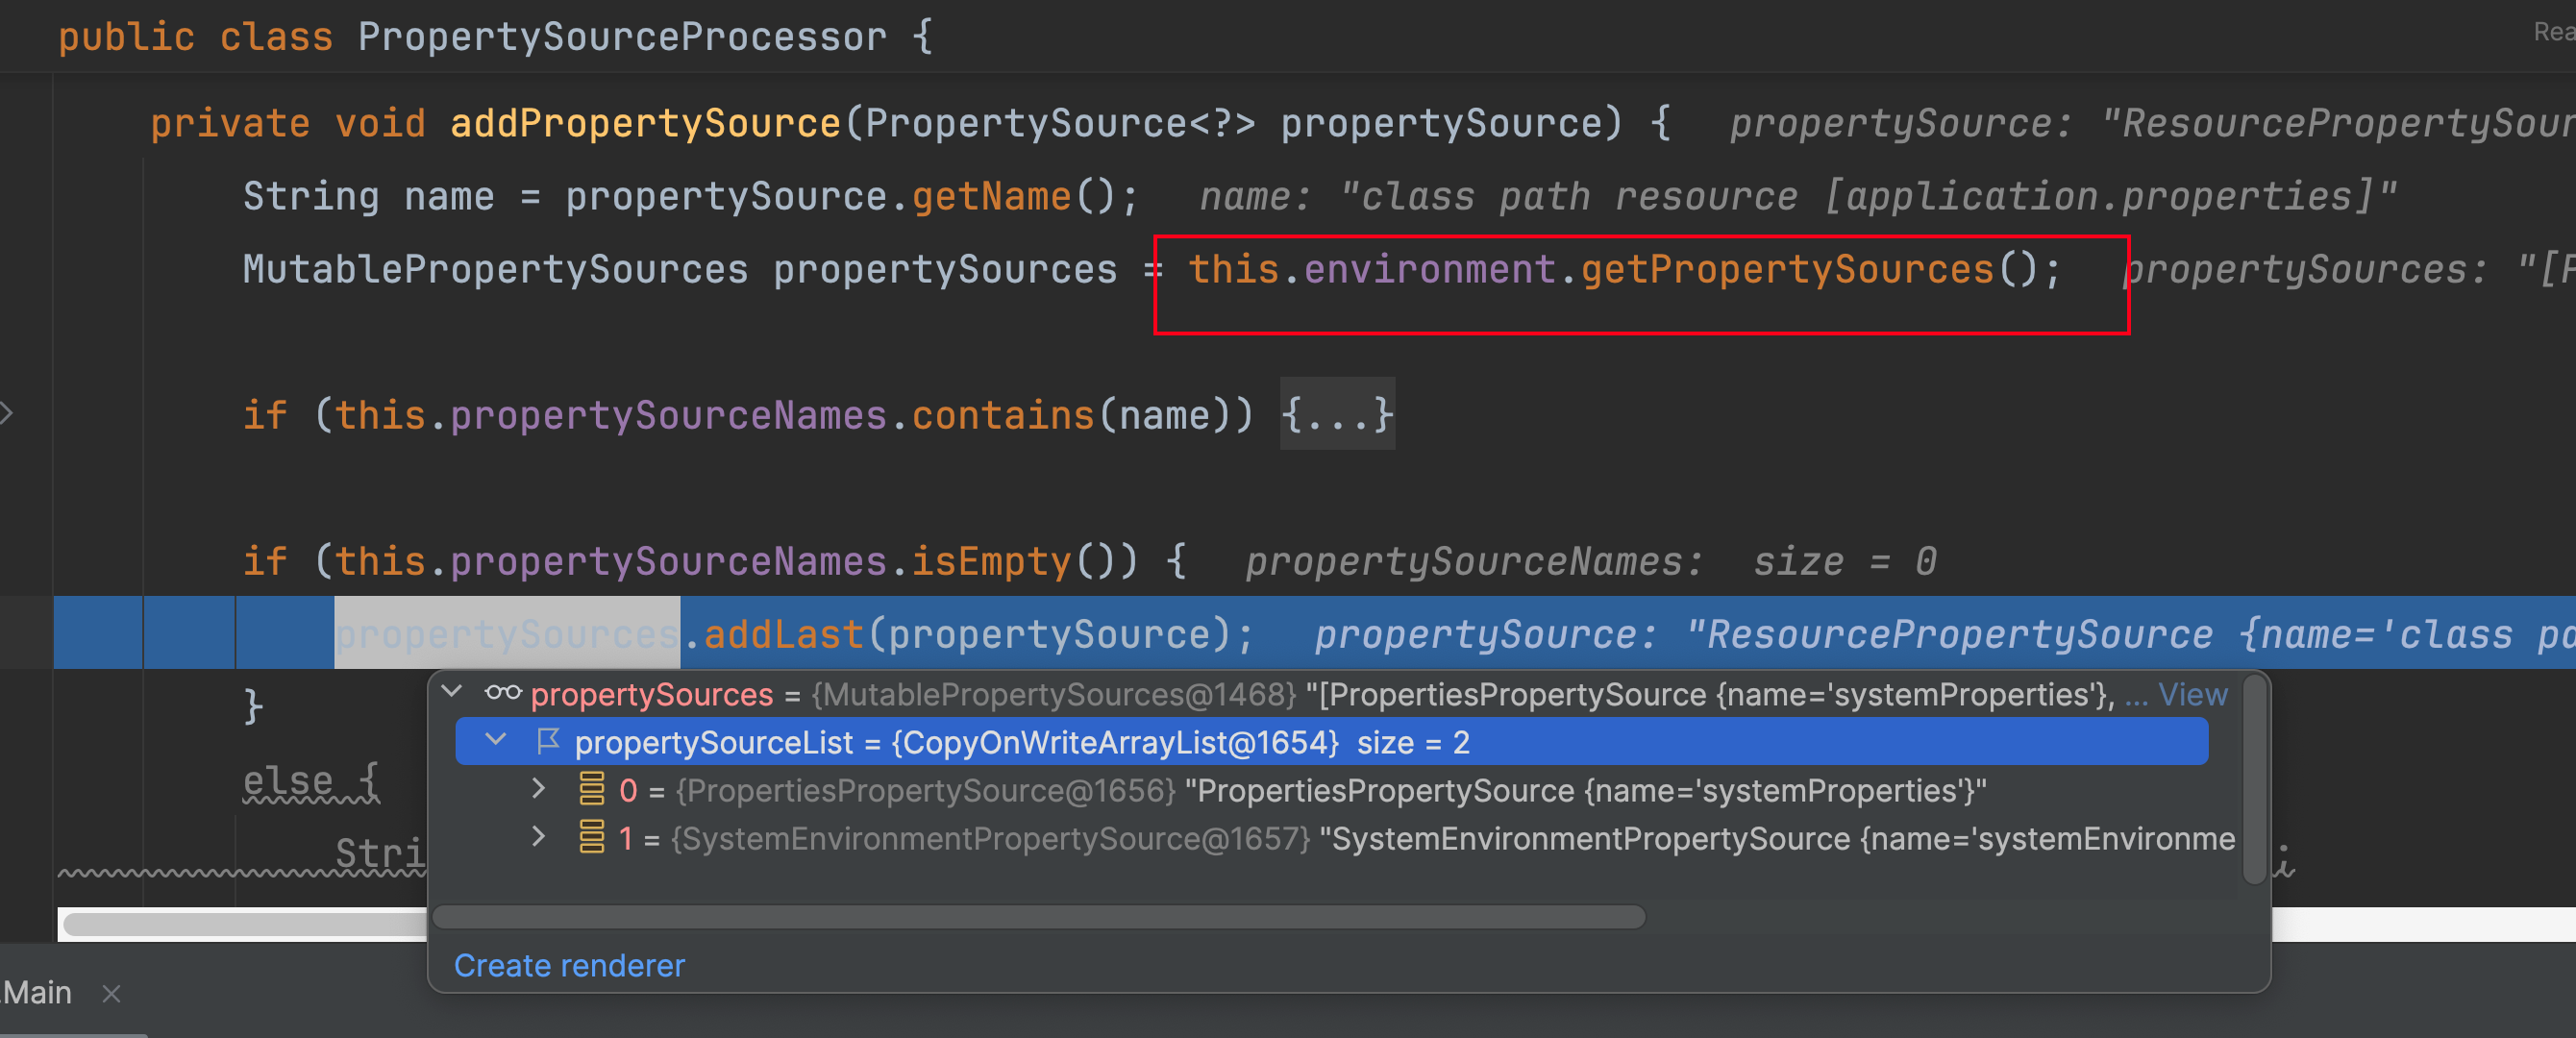Select the Main debug tab

(37, 992)
